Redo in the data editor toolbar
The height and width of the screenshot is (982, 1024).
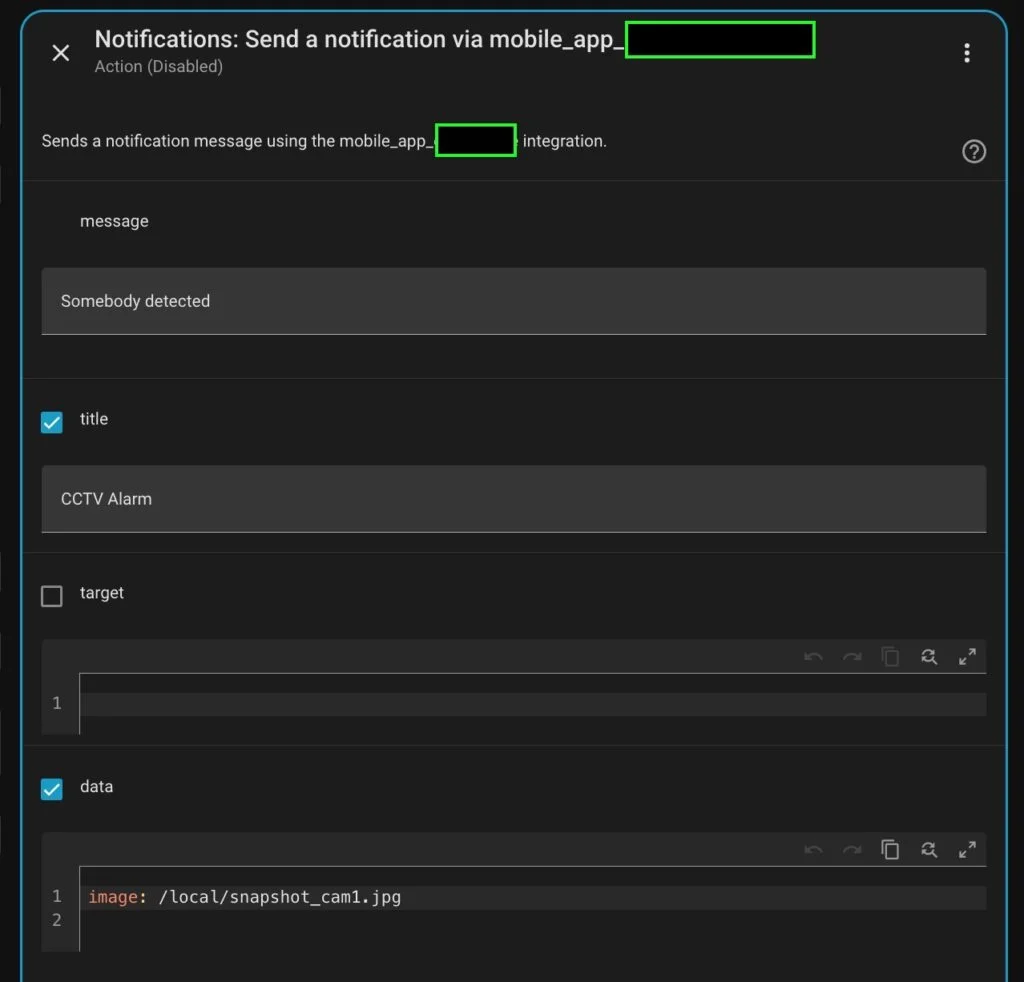[852, 850]
